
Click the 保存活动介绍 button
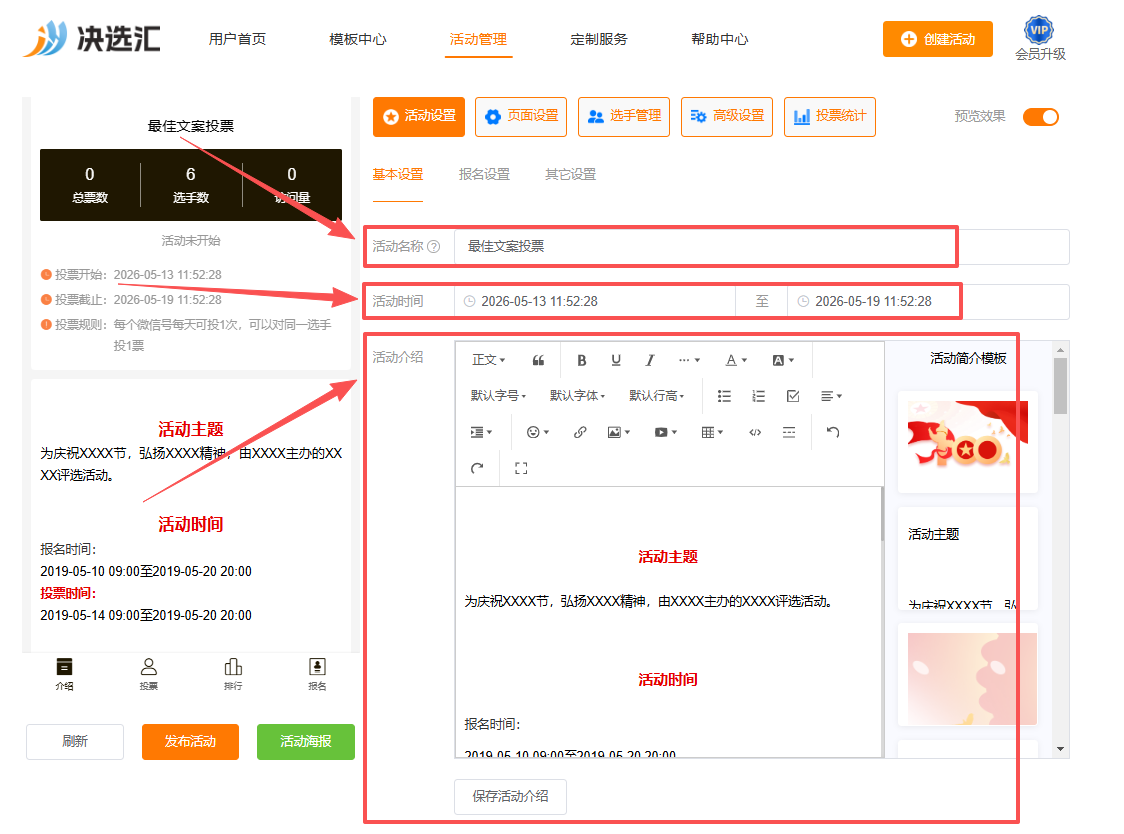pyautogui.click(x=510, y=796)
